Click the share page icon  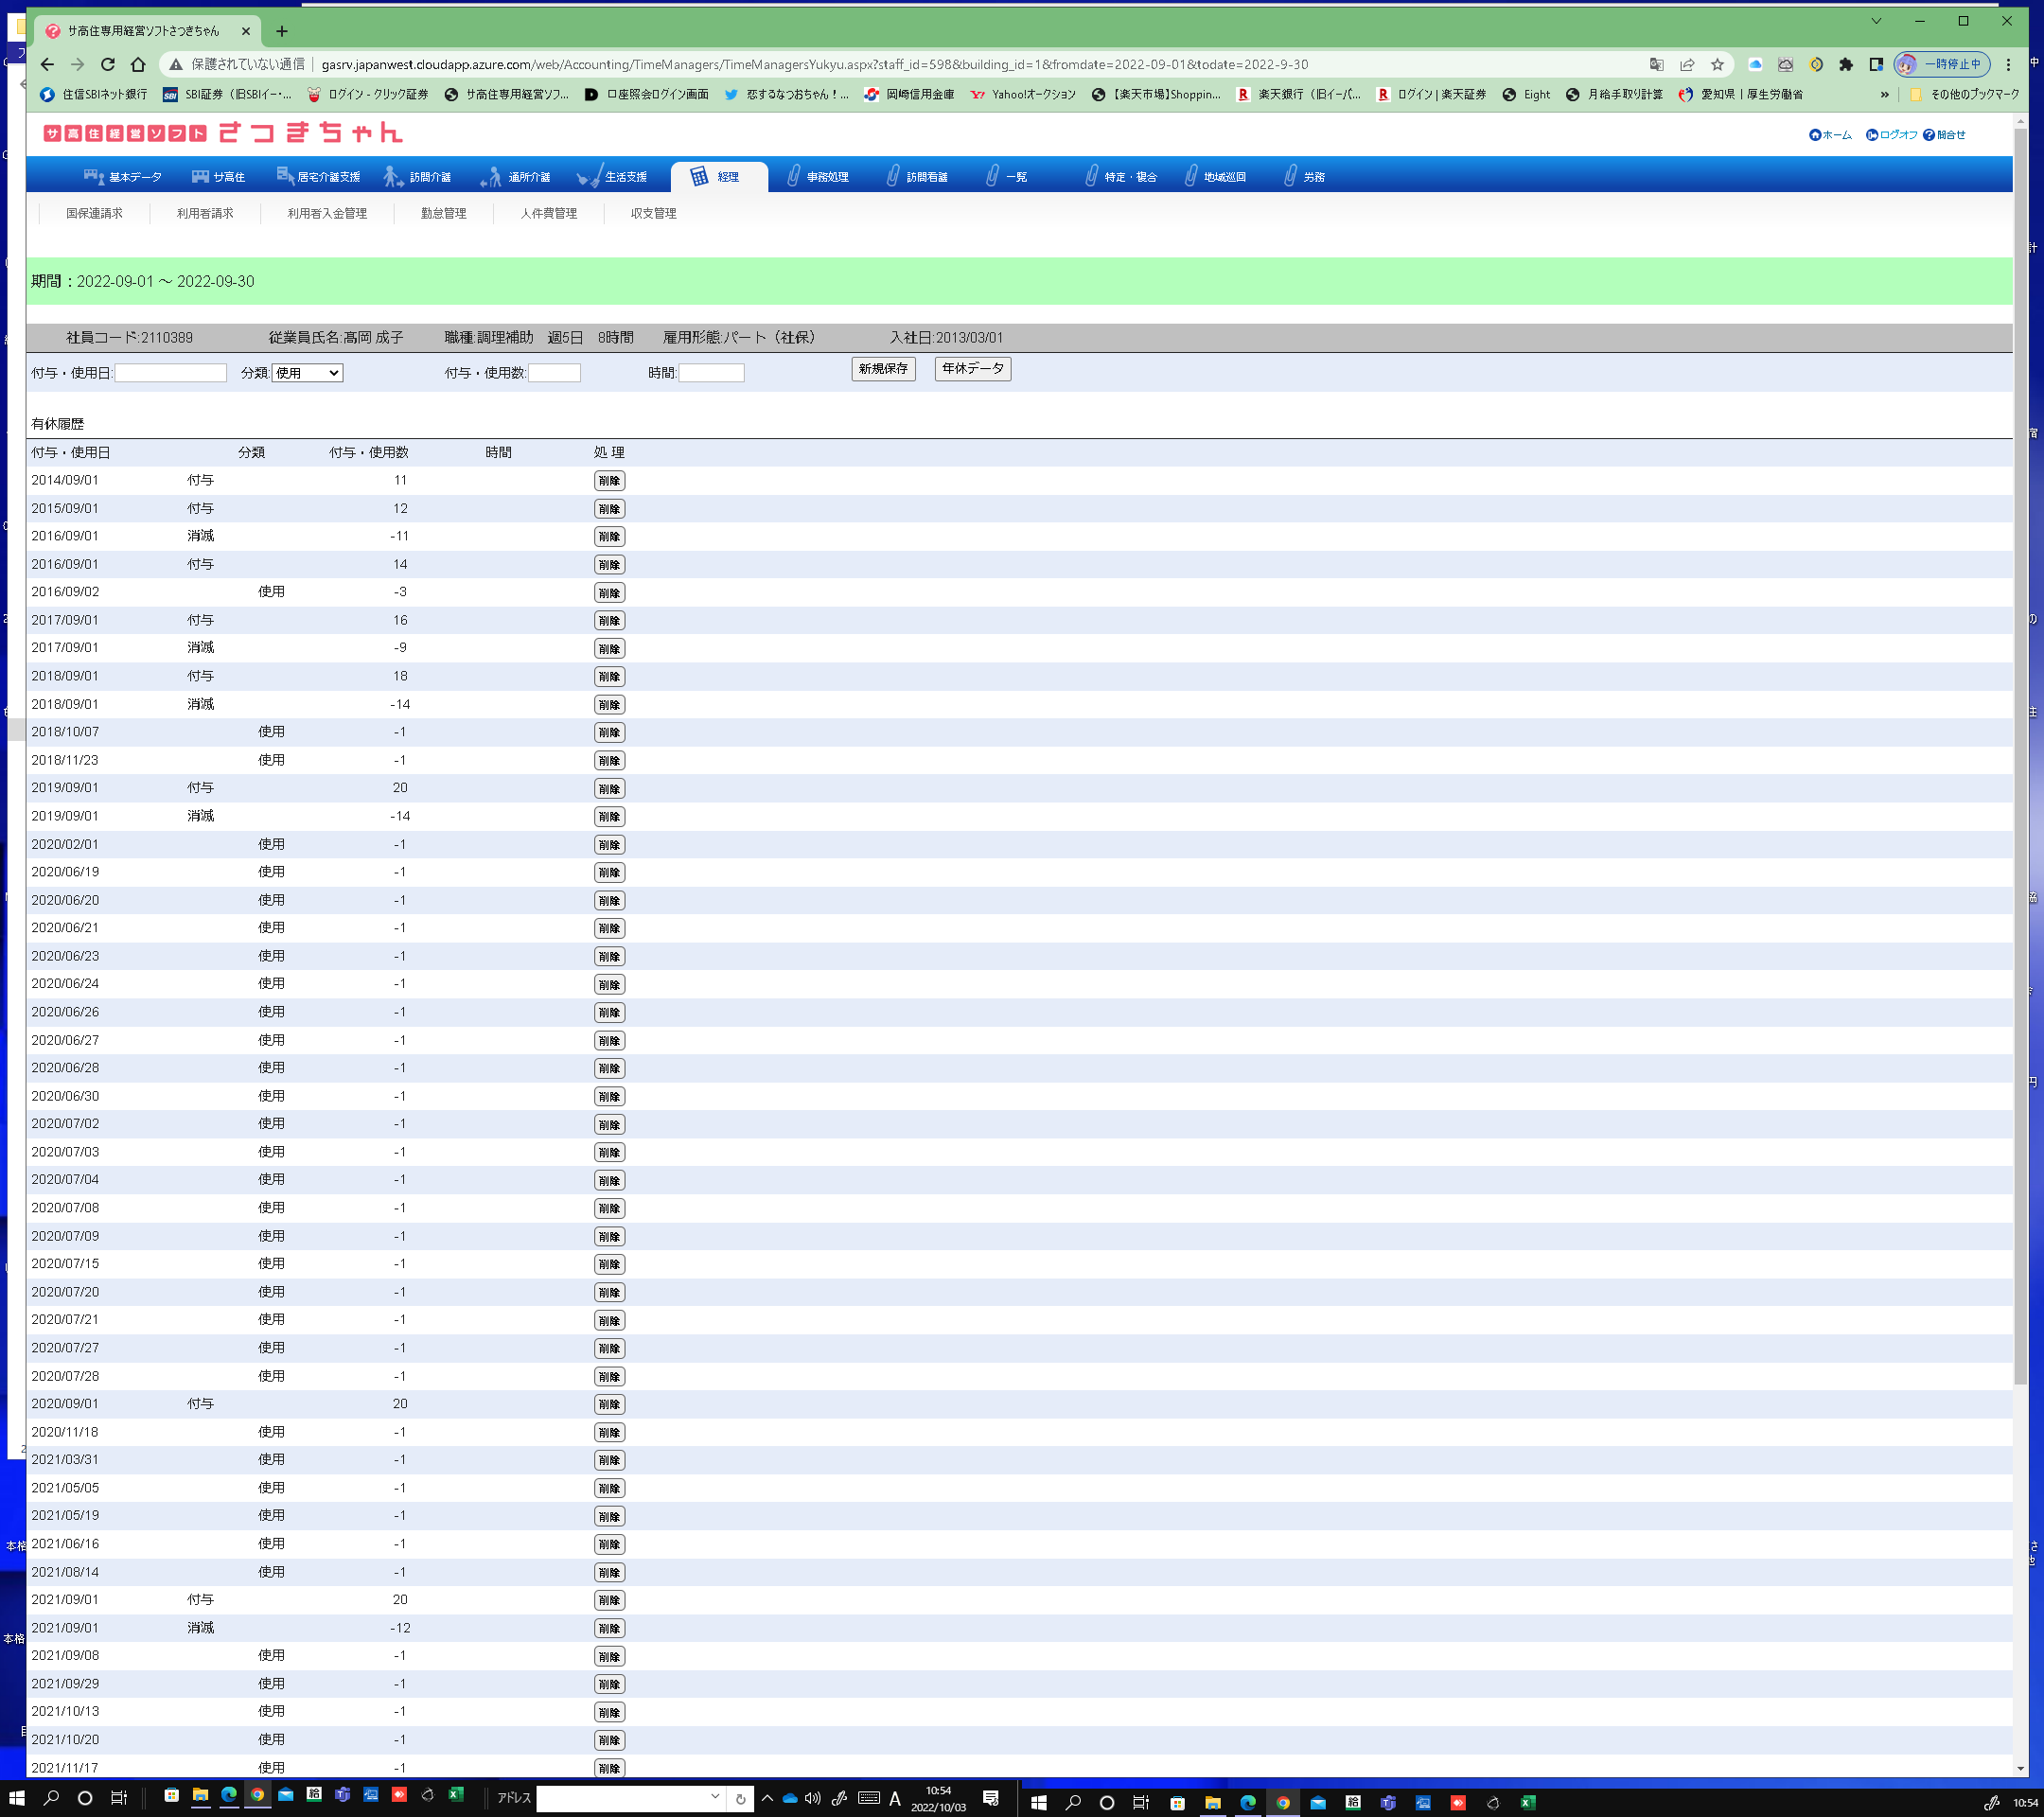click(1687, 64)
